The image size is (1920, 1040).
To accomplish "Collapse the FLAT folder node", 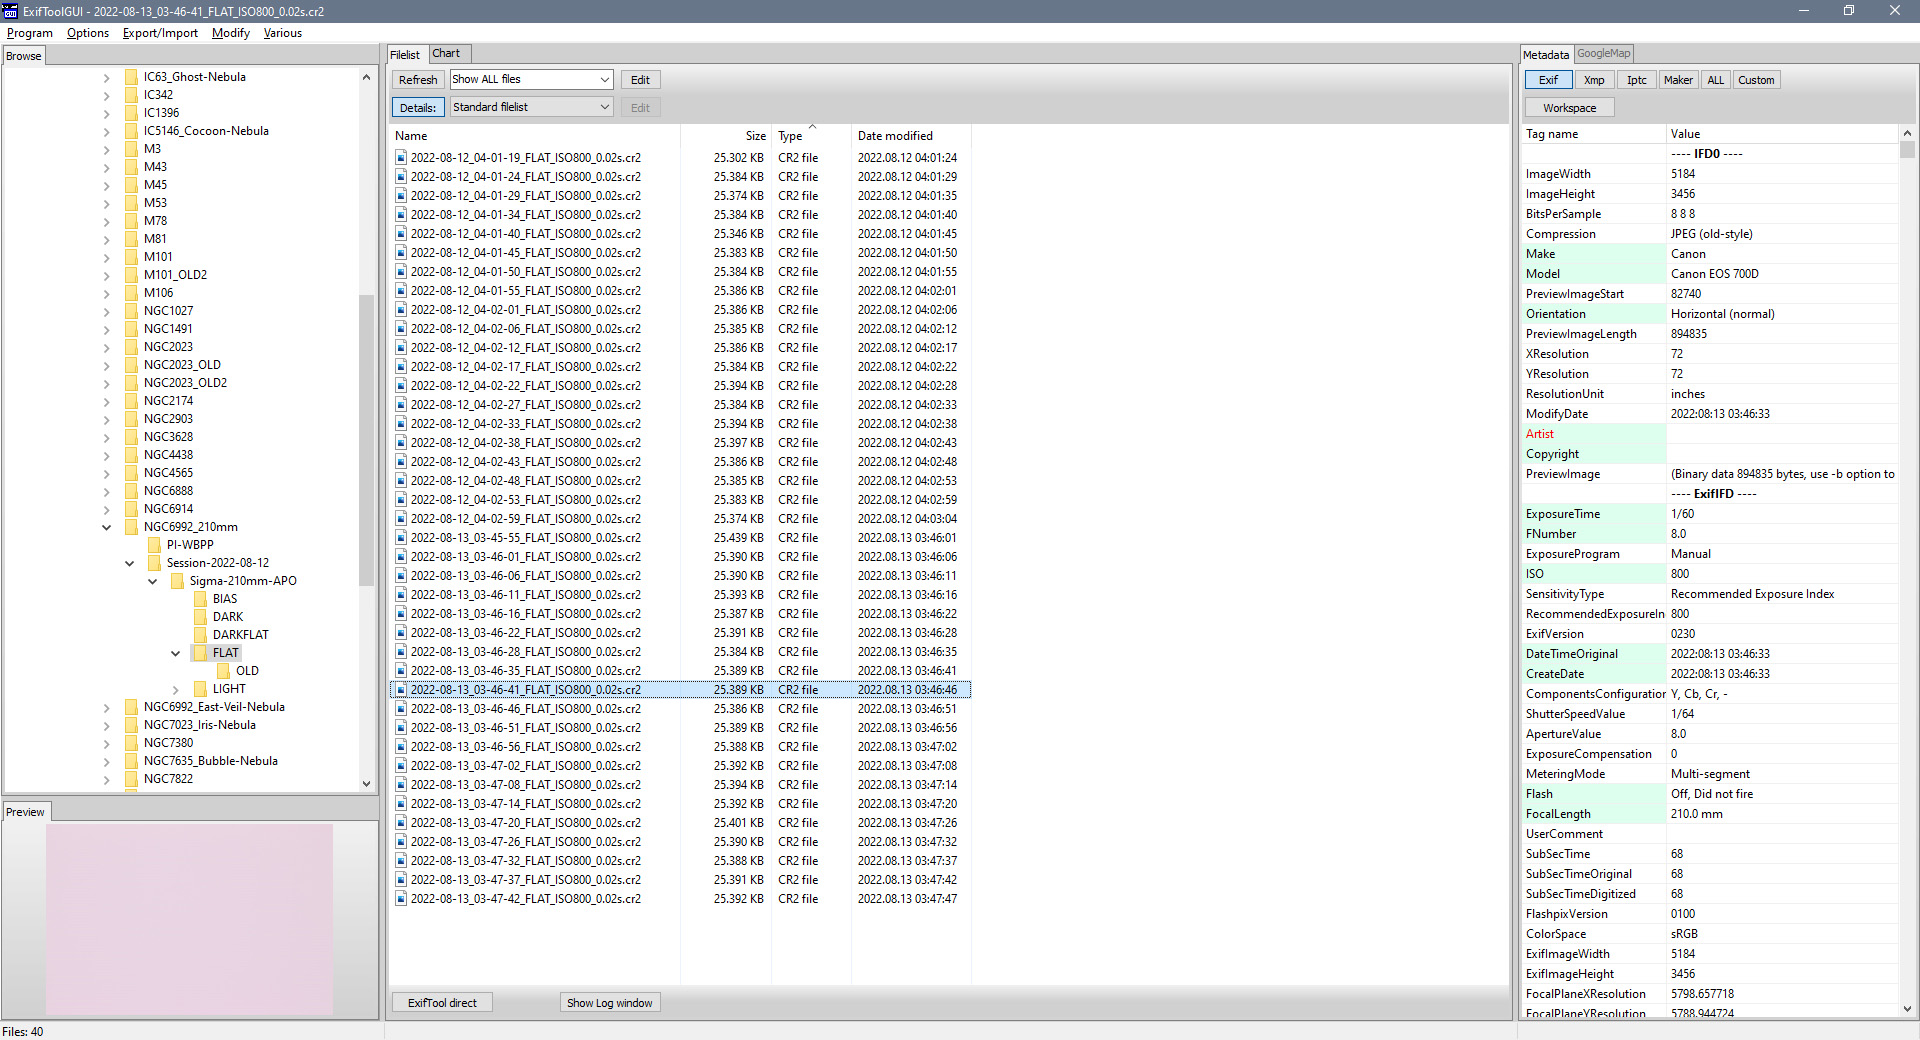I will 176,653.
